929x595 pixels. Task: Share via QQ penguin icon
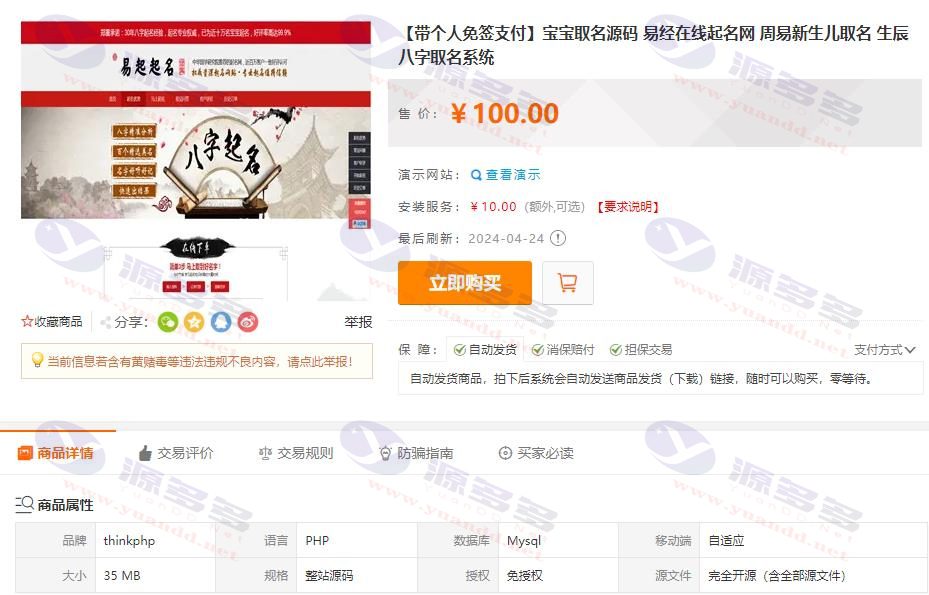(x=221, y=322)
